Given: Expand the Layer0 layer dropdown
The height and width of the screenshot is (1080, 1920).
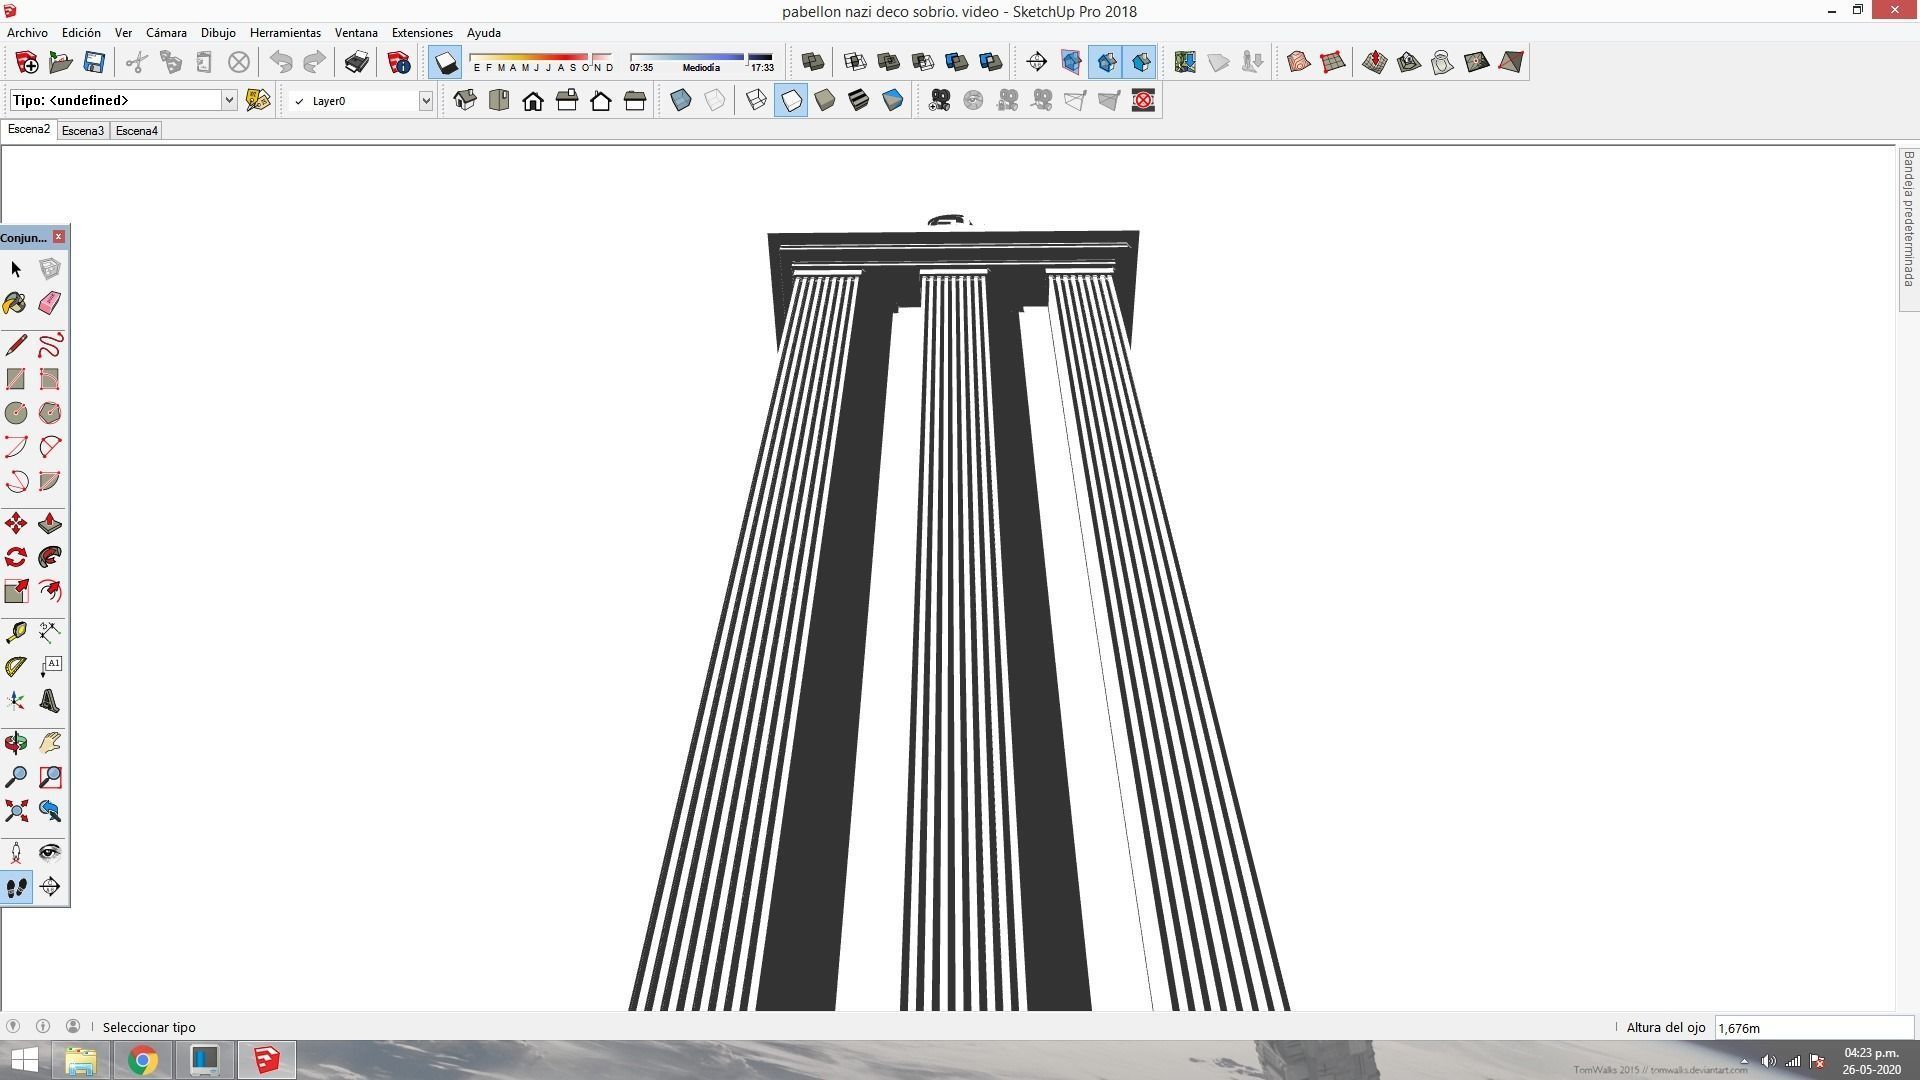Looking at the screenshot, I should tap(425, 100).
